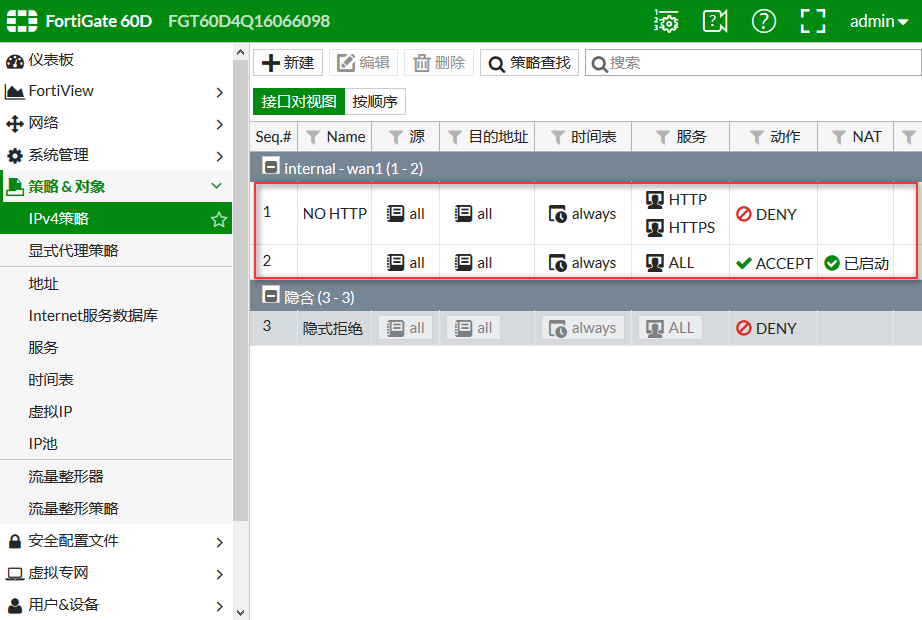Open the question mark help icon

pos(764,21)
